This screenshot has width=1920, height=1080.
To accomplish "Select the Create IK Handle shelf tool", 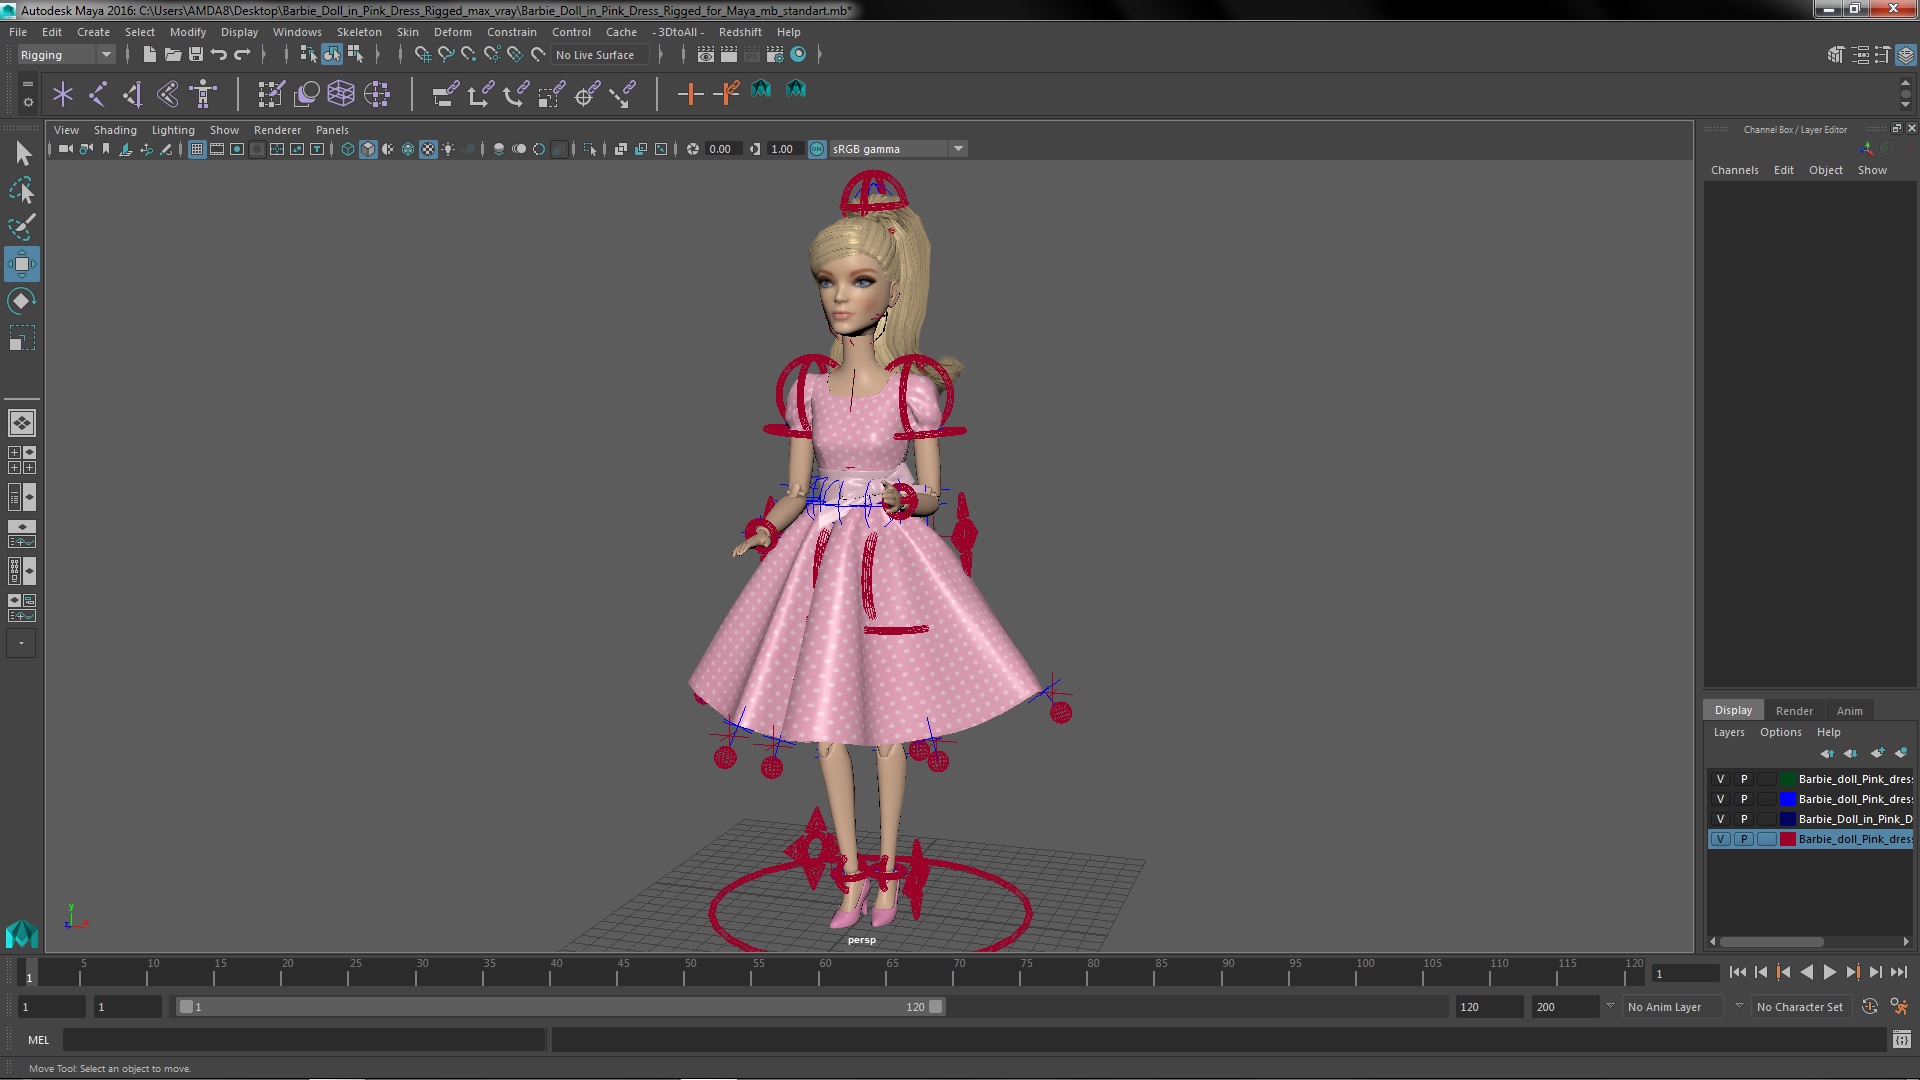I will pos(133,94).
